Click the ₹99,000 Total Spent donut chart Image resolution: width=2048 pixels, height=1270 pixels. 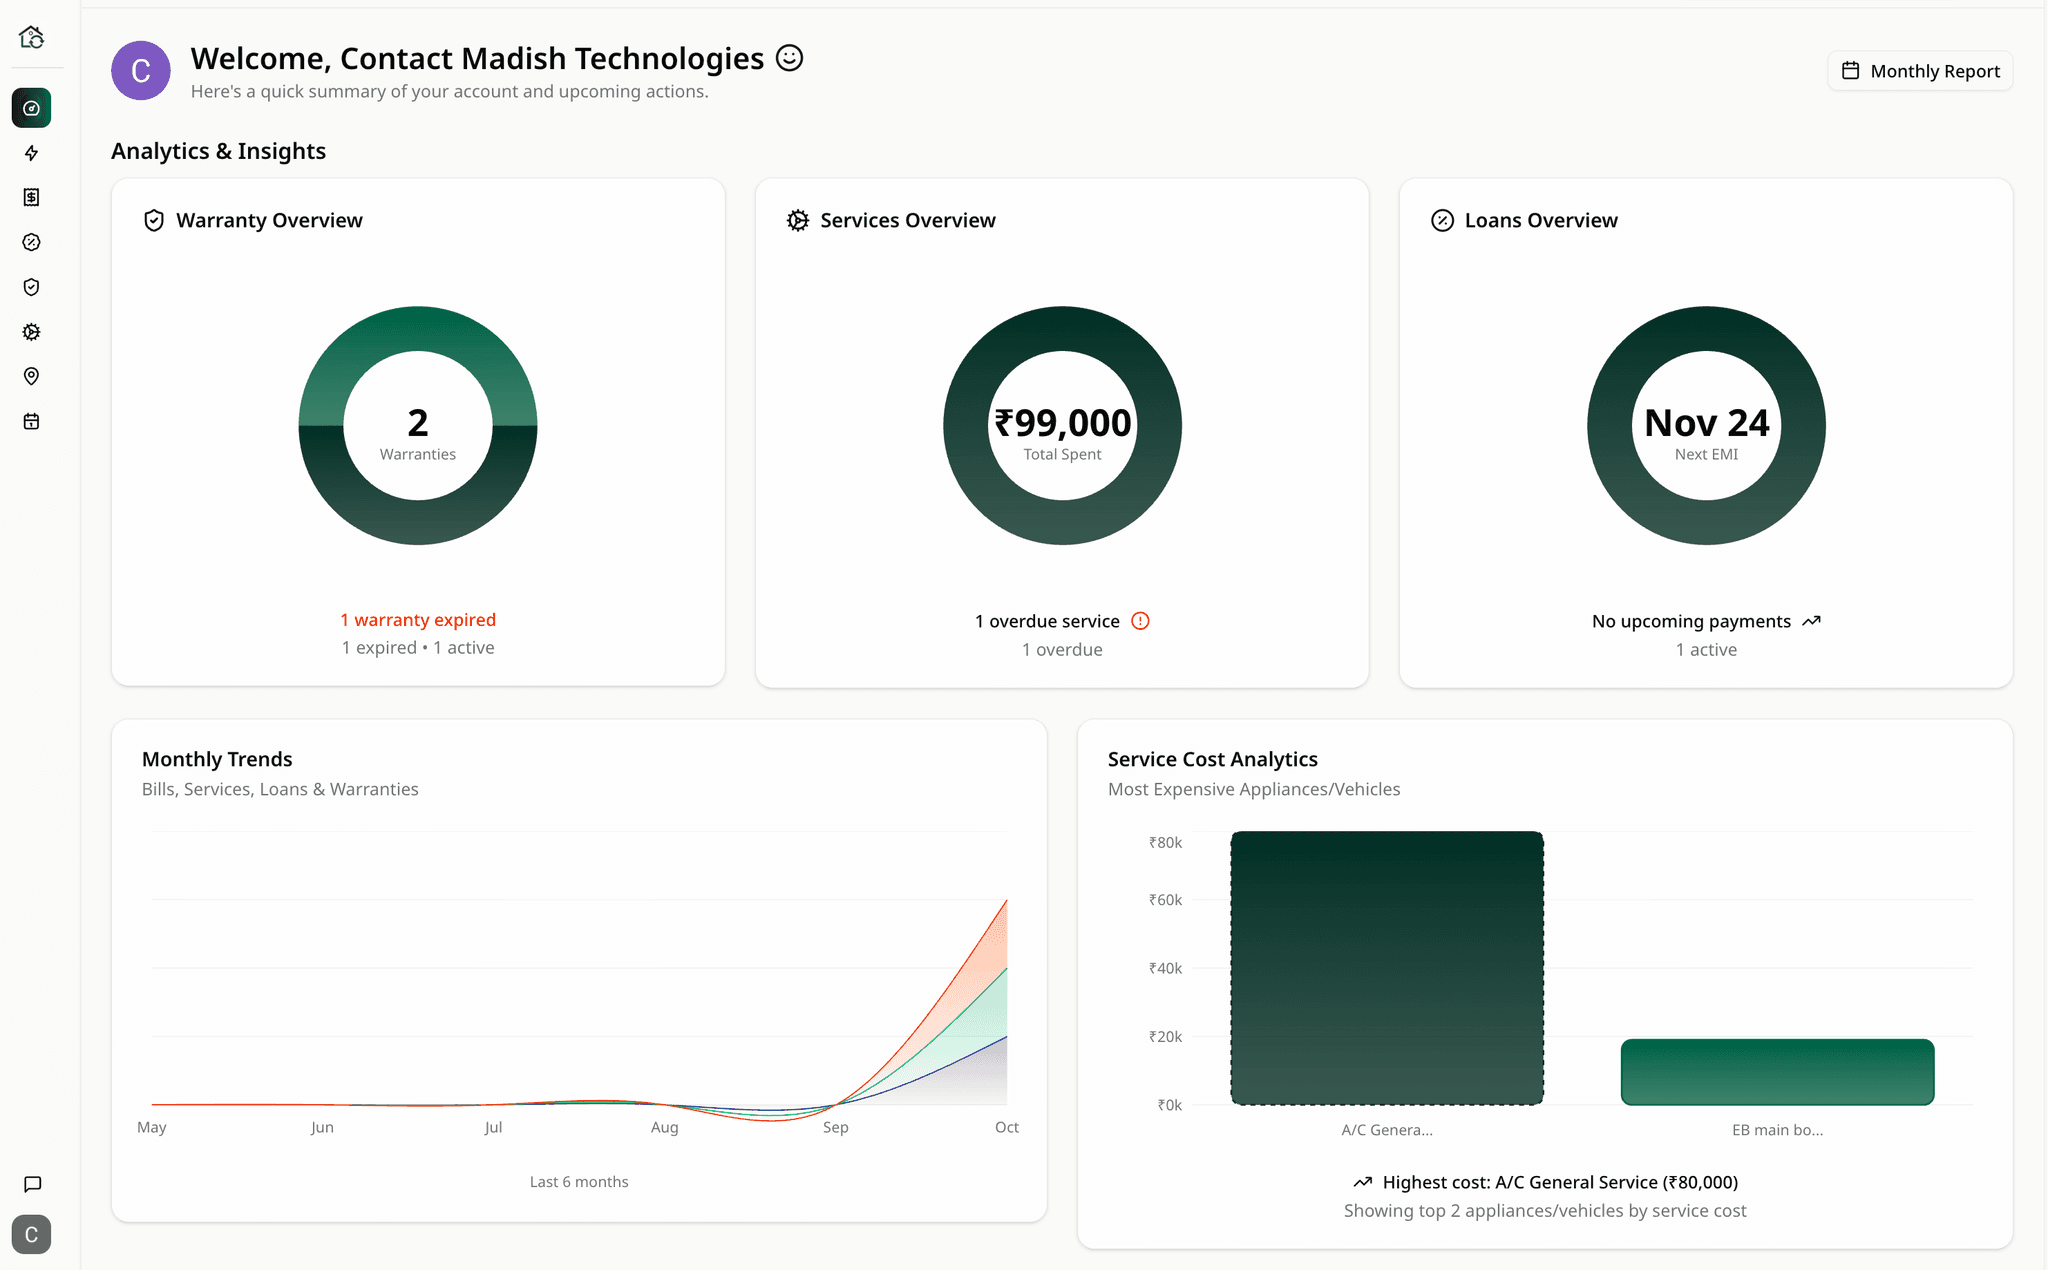(x=1061, y=424)
